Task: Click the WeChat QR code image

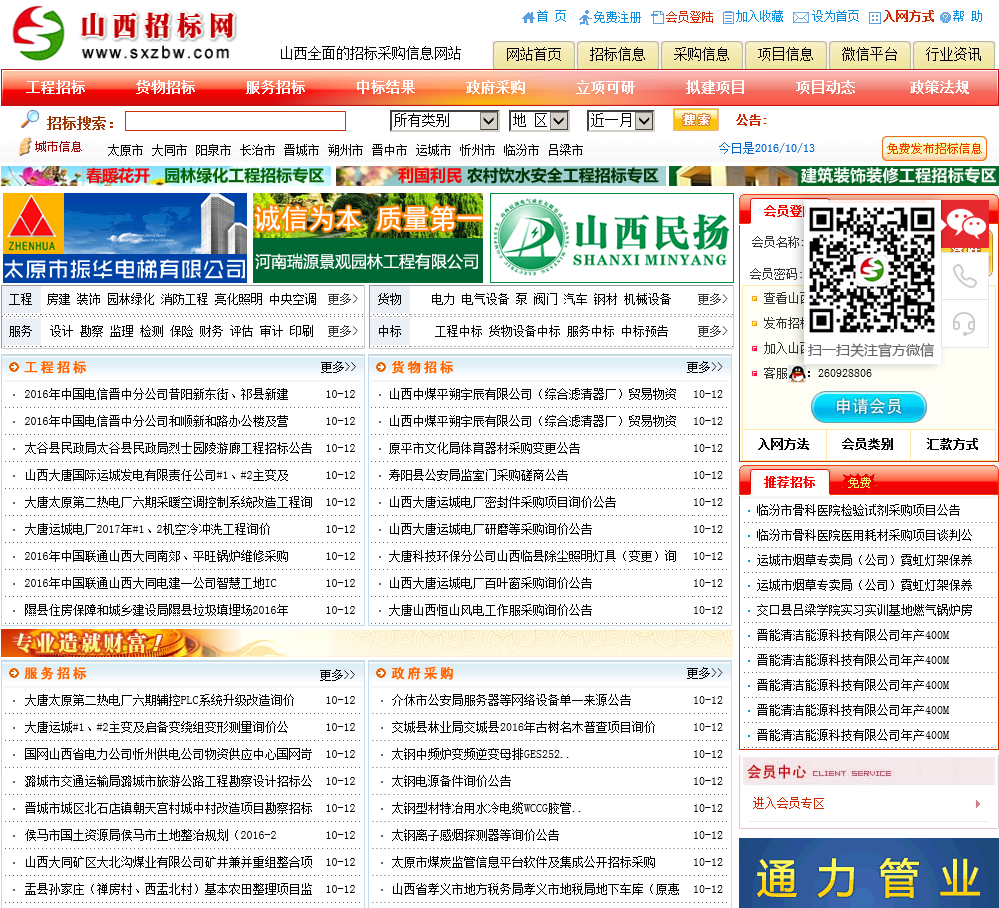Action: point(871,271)
